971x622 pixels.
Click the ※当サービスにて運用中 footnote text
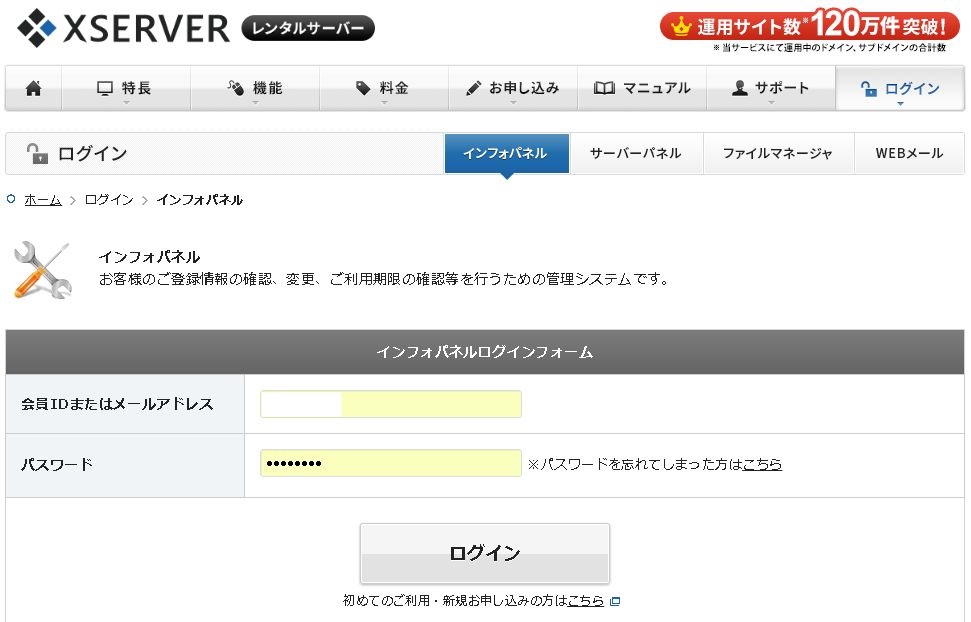click(830, 48)
